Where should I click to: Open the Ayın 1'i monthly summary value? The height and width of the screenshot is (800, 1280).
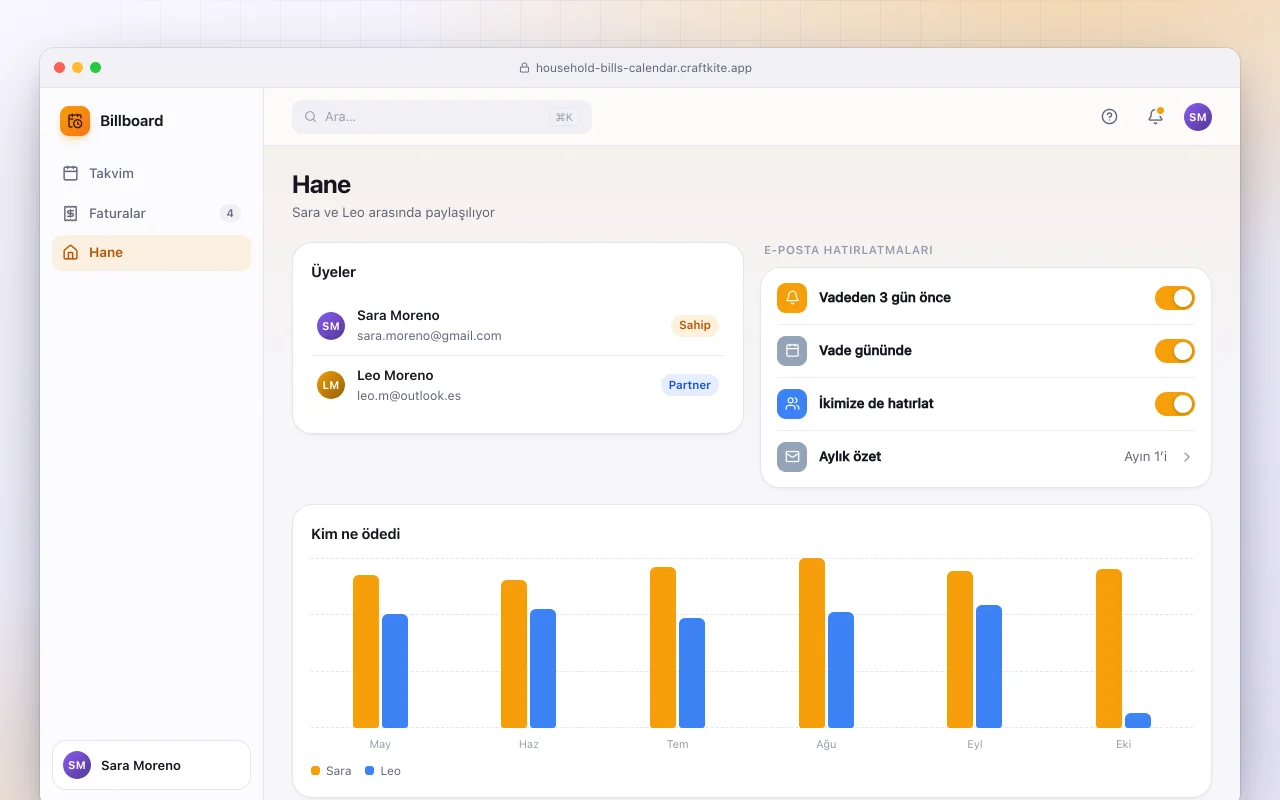1146,457
